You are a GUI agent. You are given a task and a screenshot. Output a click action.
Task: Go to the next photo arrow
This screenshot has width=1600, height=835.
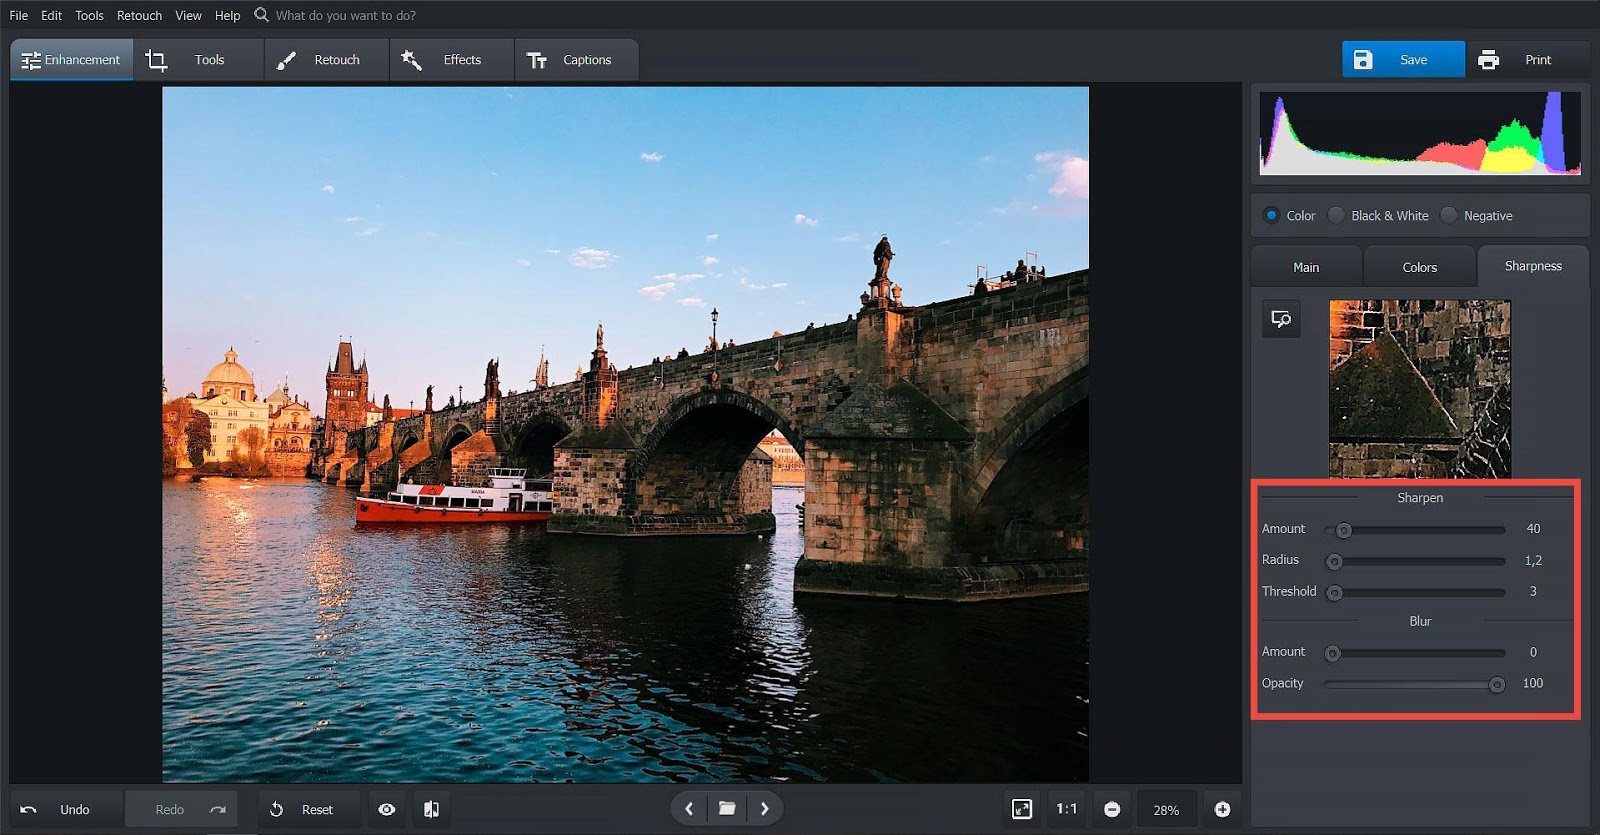765,809
